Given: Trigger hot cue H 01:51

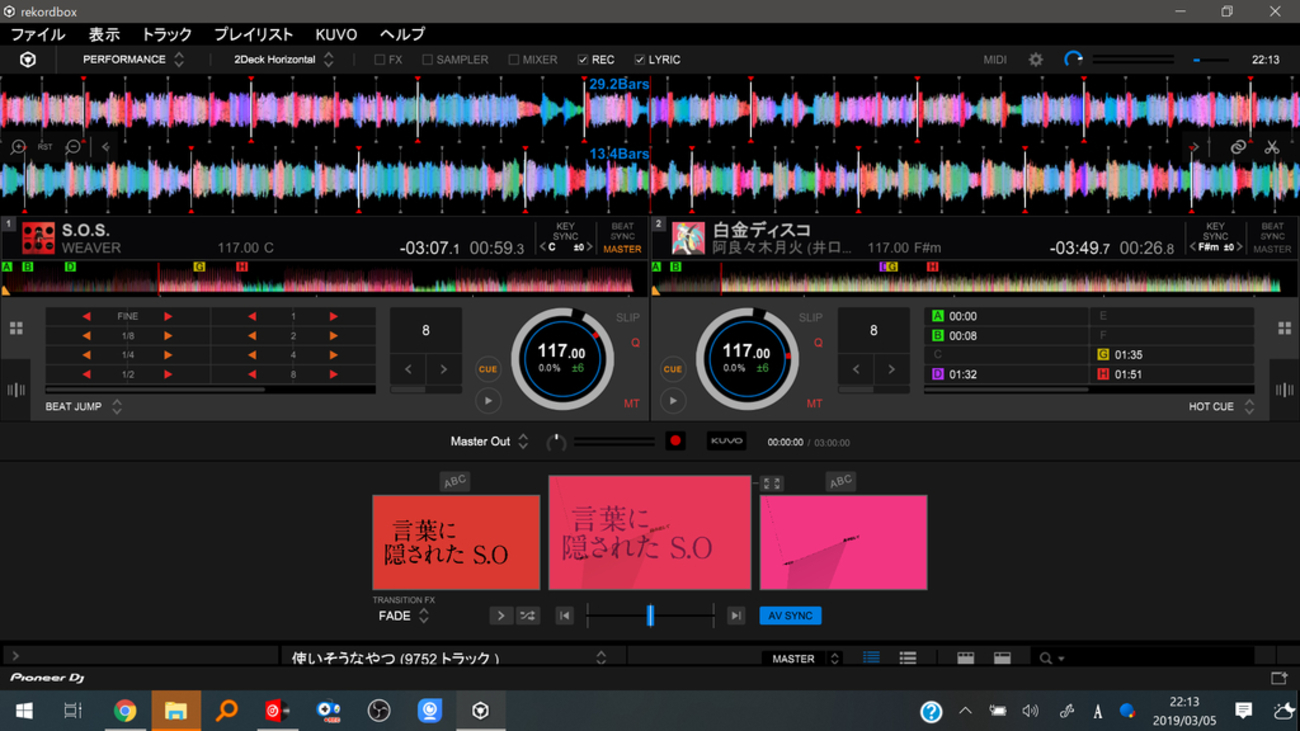Looking at the screenshot, I should click(1172, 374).
